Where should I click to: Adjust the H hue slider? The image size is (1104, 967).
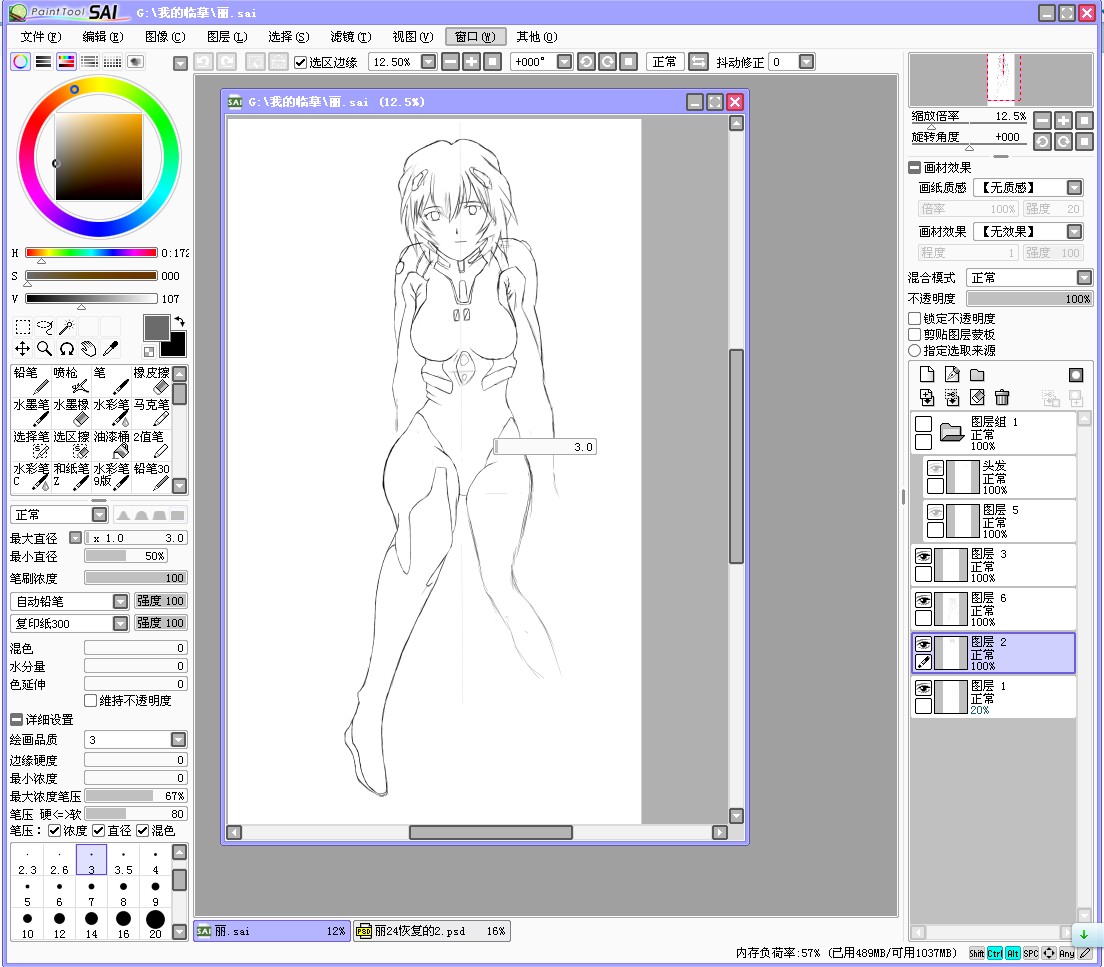[91, 252]
